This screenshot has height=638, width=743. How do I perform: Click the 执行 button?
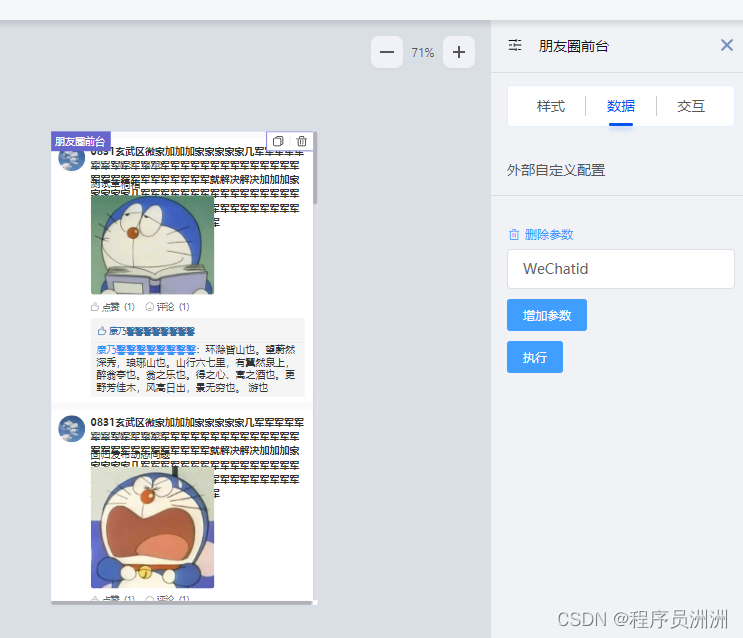pos(535,357)
